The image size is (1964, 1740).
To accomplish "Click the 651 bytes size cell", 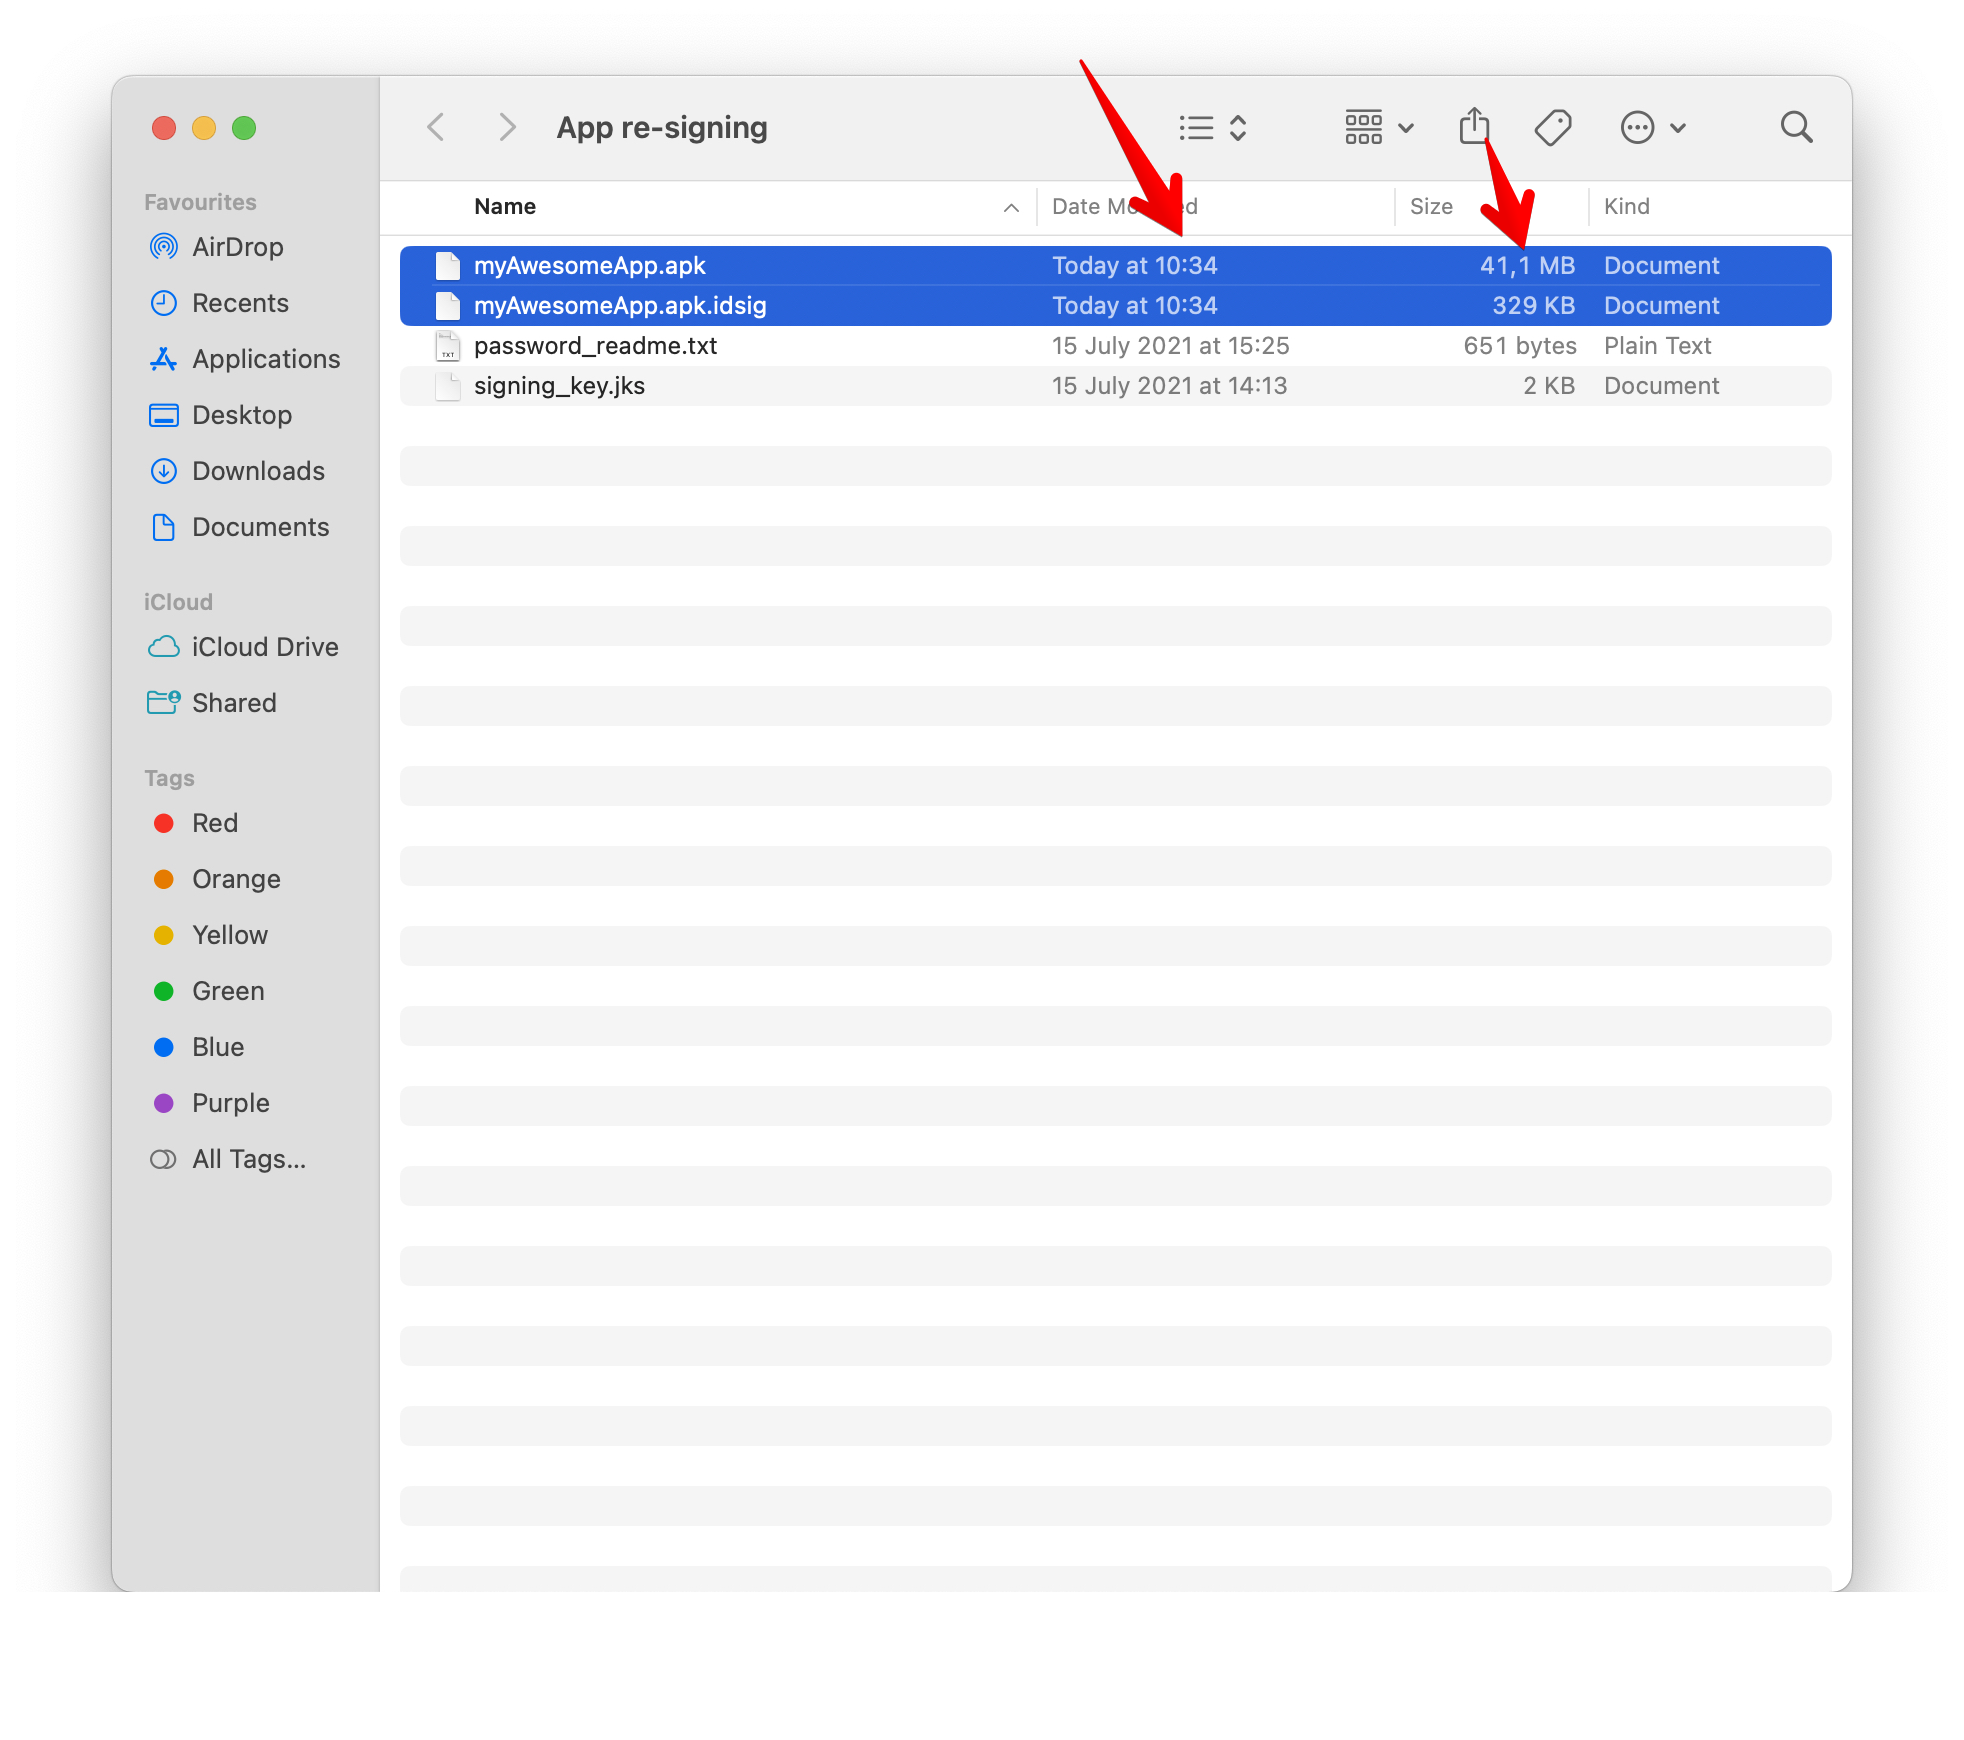I will click(x=1520, y=346).
